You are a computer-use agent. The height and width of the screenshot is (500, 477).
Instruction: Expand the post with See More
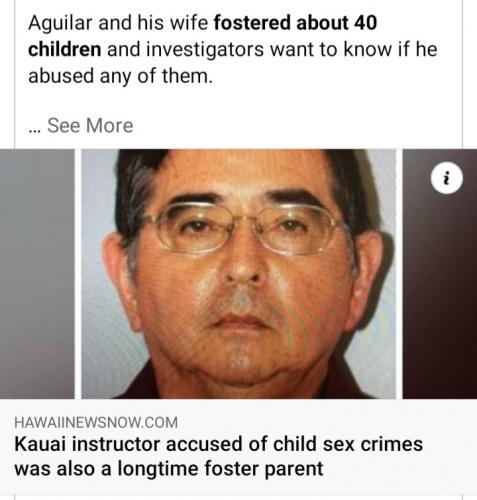90,126
